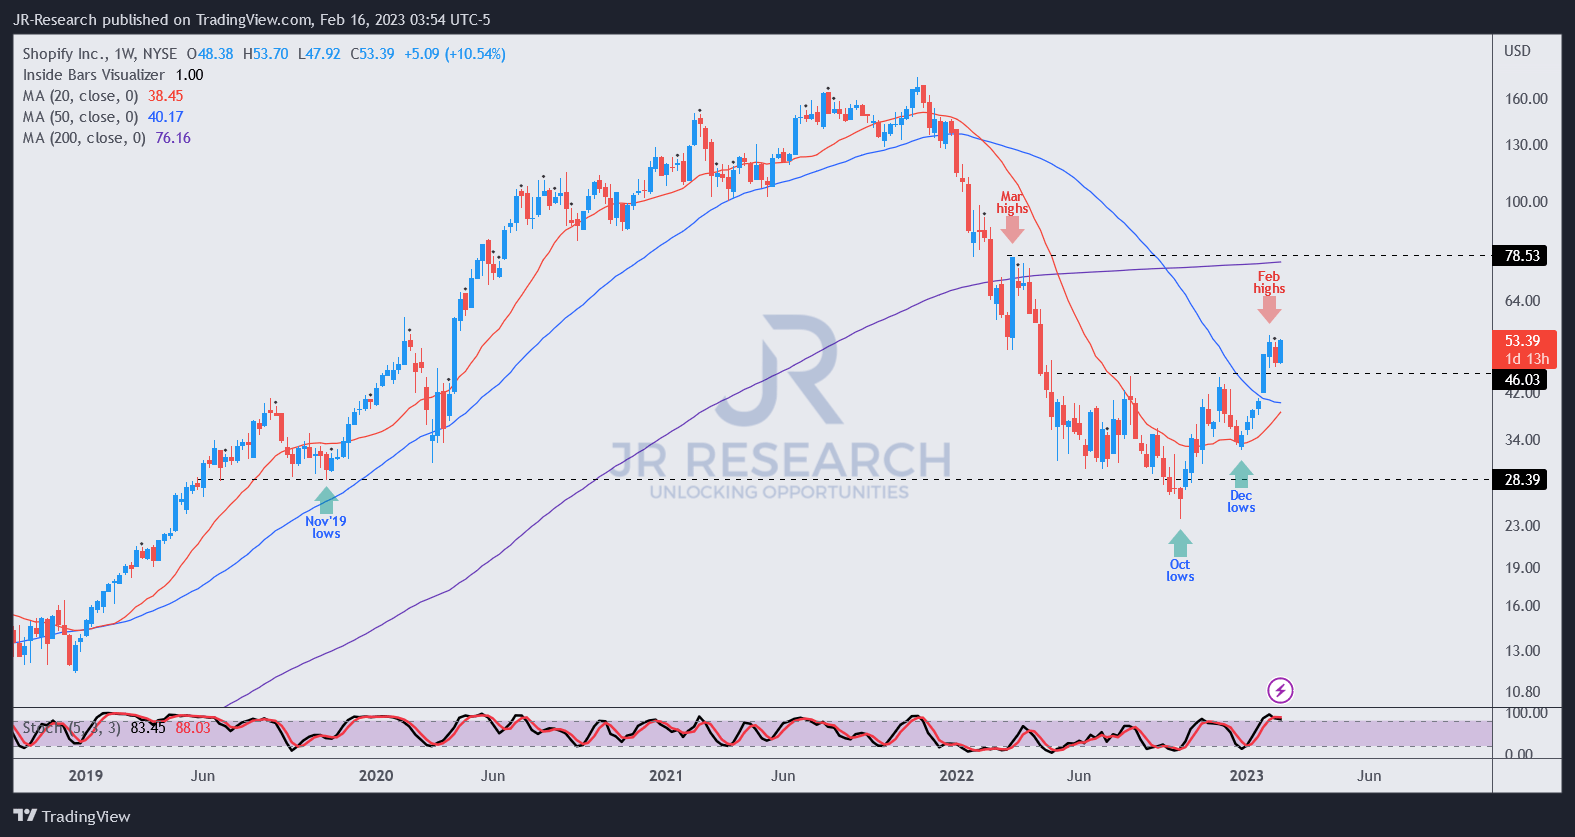The height and width of the screenshot is (837, 1575).
Task: Click the USD currency label
Action: point(1517,51)
